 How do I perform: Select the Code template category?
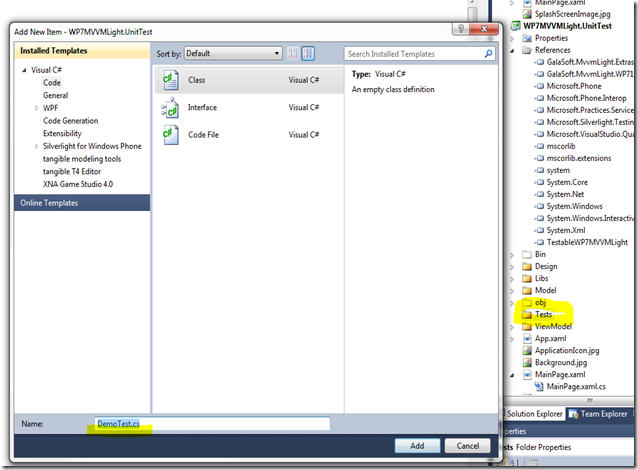(52, 83)
